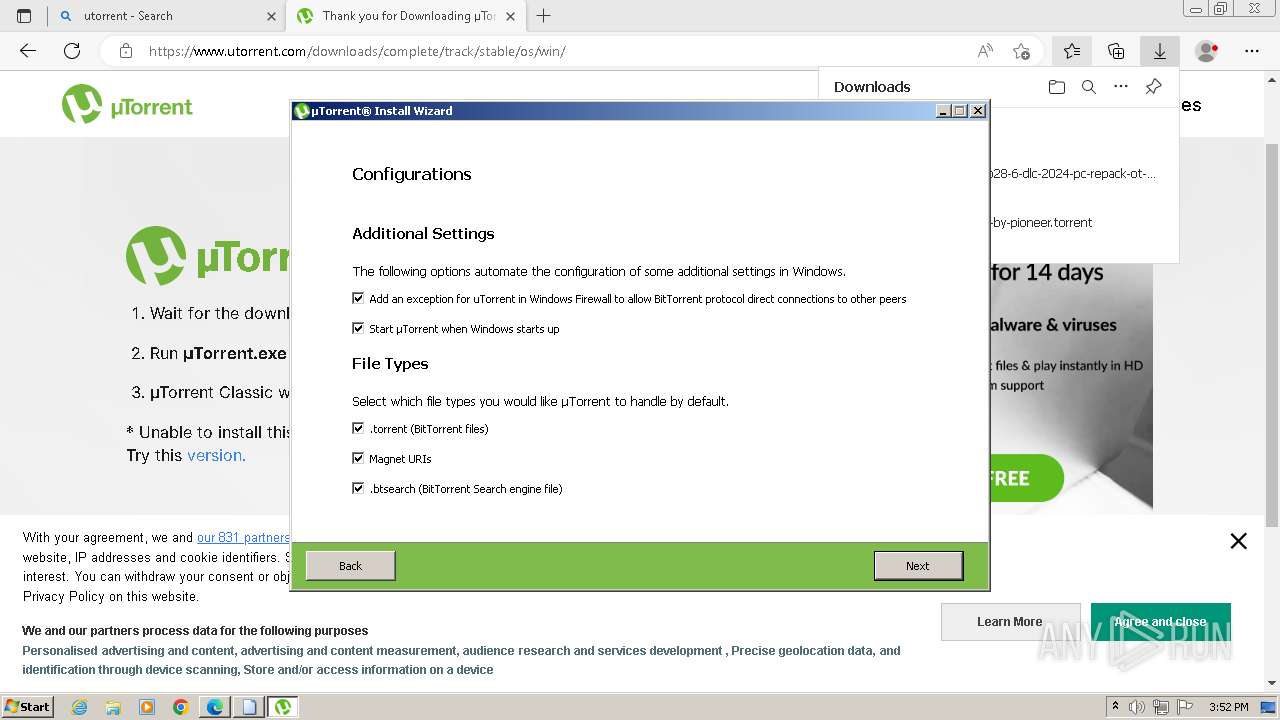
Task: Open the network status tray icon
Action: (1160, 707)
